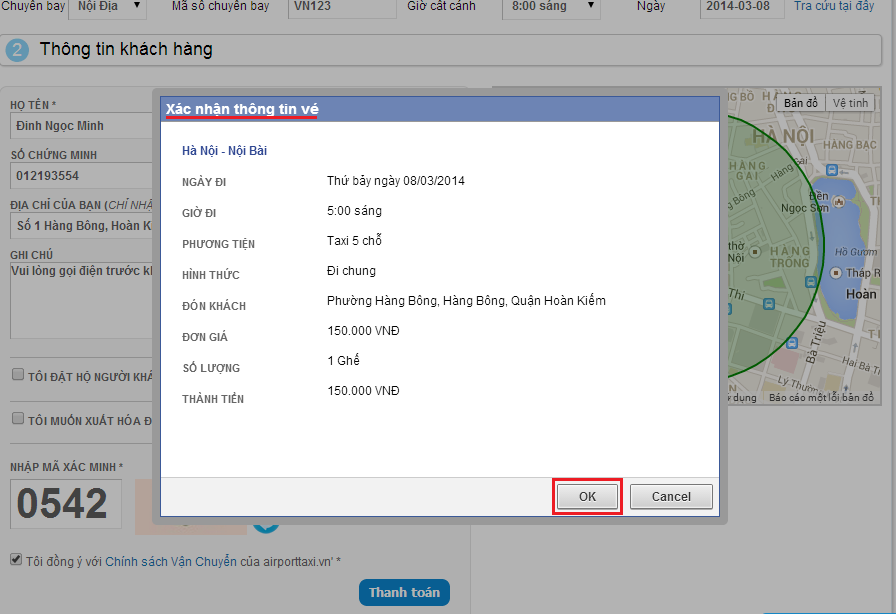Switch map to Bản đồ view

(x=800, y=103)
